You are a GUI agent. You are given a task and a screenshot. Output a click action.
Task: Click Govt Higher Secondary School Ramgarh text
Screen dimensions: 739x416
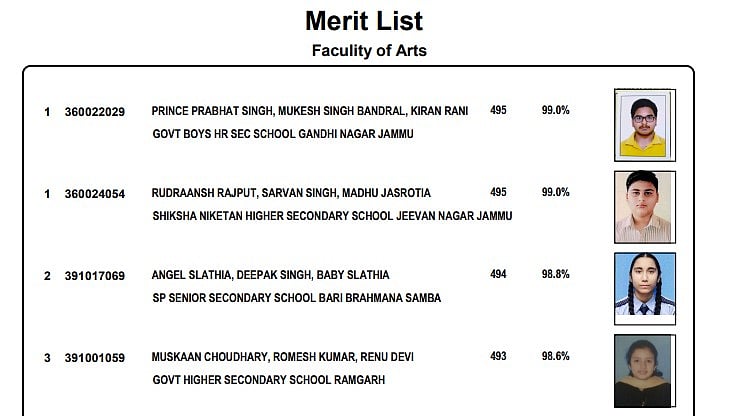coord(268,380)
